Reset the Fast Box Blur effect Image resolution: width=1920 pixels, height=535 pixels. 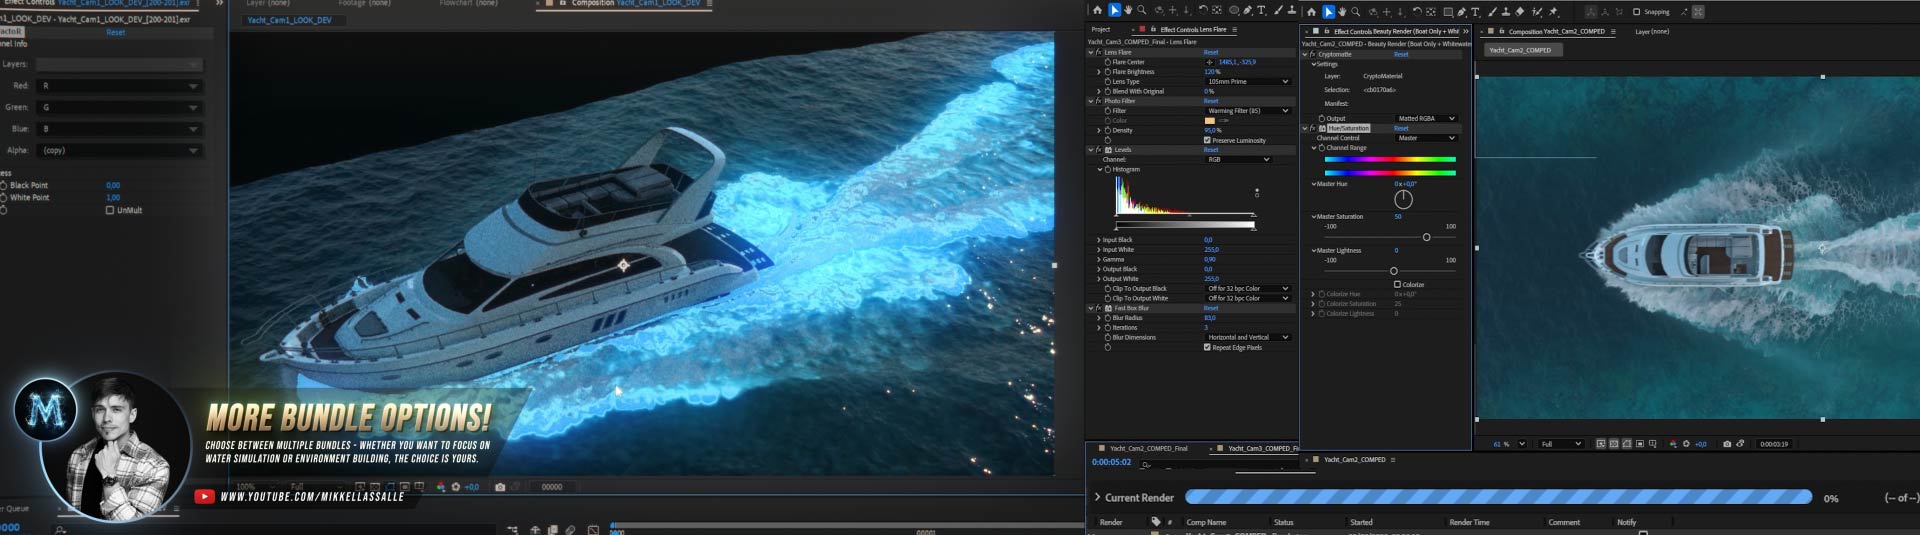tap(1211, 308)
